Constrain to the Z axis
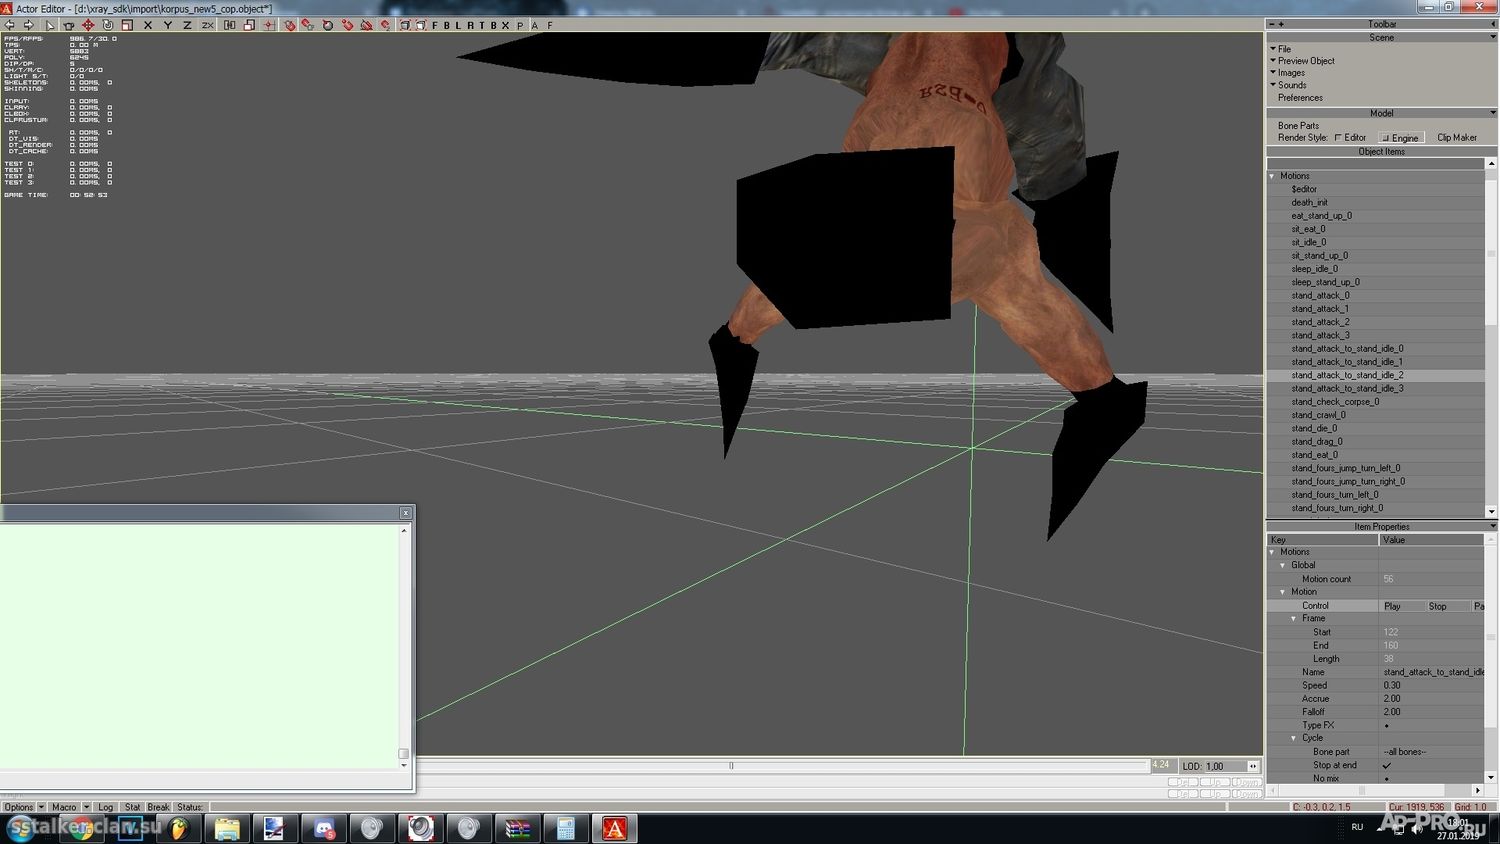1500x844 pixels. click(187, 25)
